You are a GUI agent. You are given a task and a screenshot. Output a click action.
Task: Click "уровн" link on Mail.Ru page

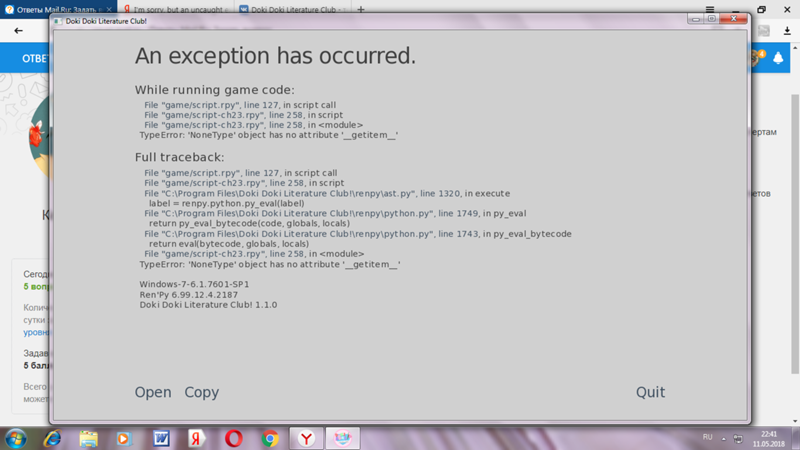coord(36,332)
